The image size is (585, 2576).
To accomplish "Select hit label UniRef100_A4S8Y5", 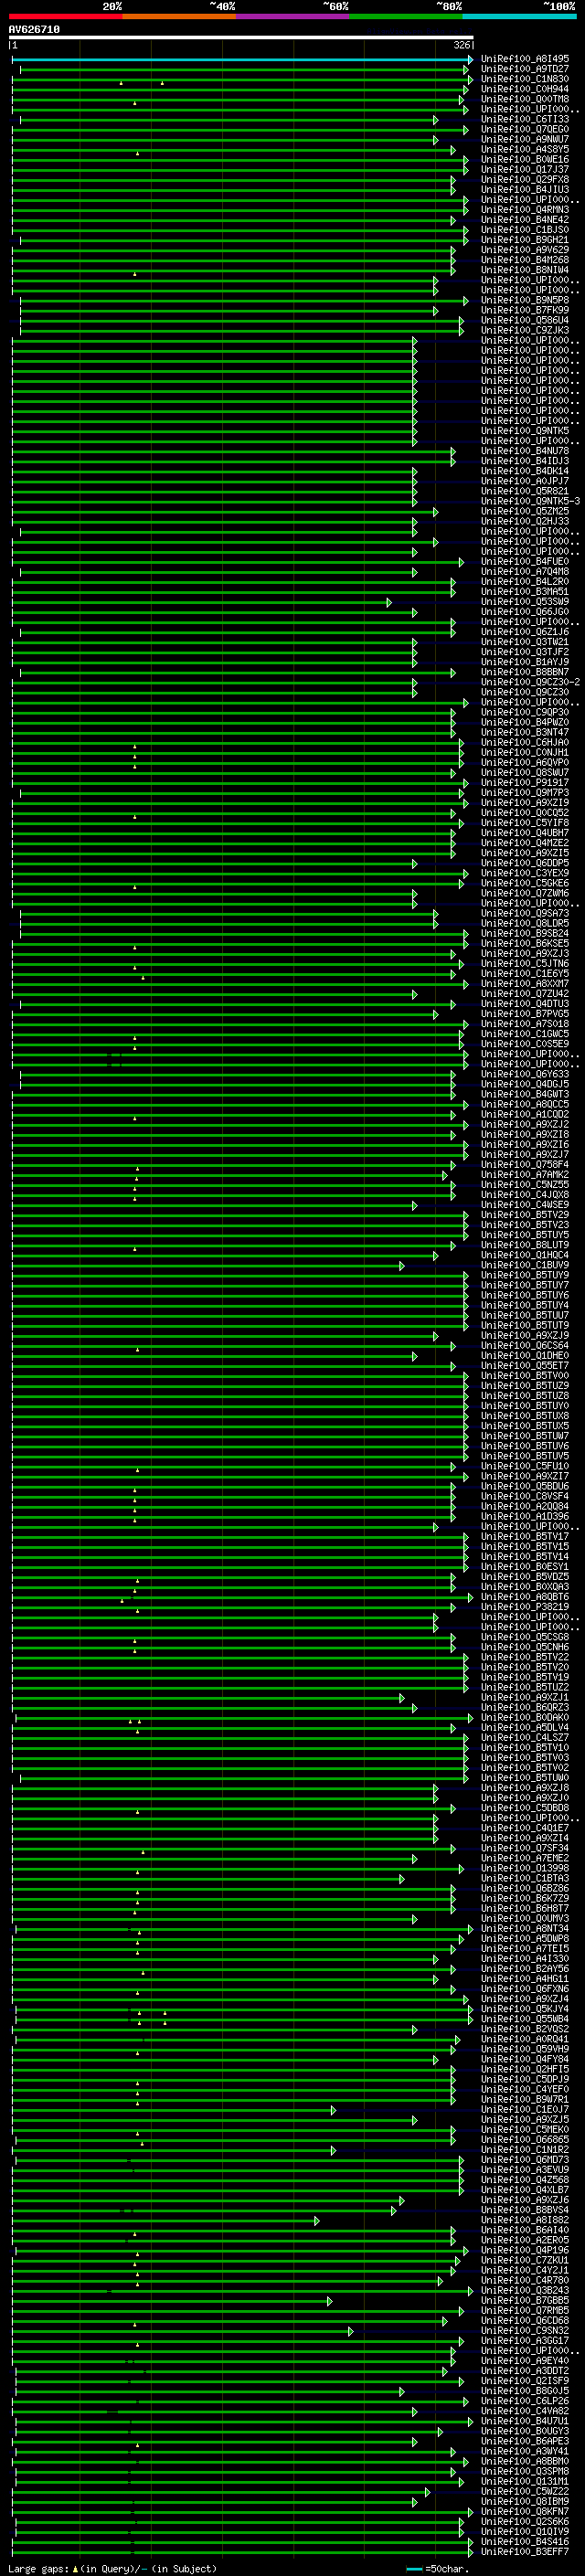I will coord(525,149).
